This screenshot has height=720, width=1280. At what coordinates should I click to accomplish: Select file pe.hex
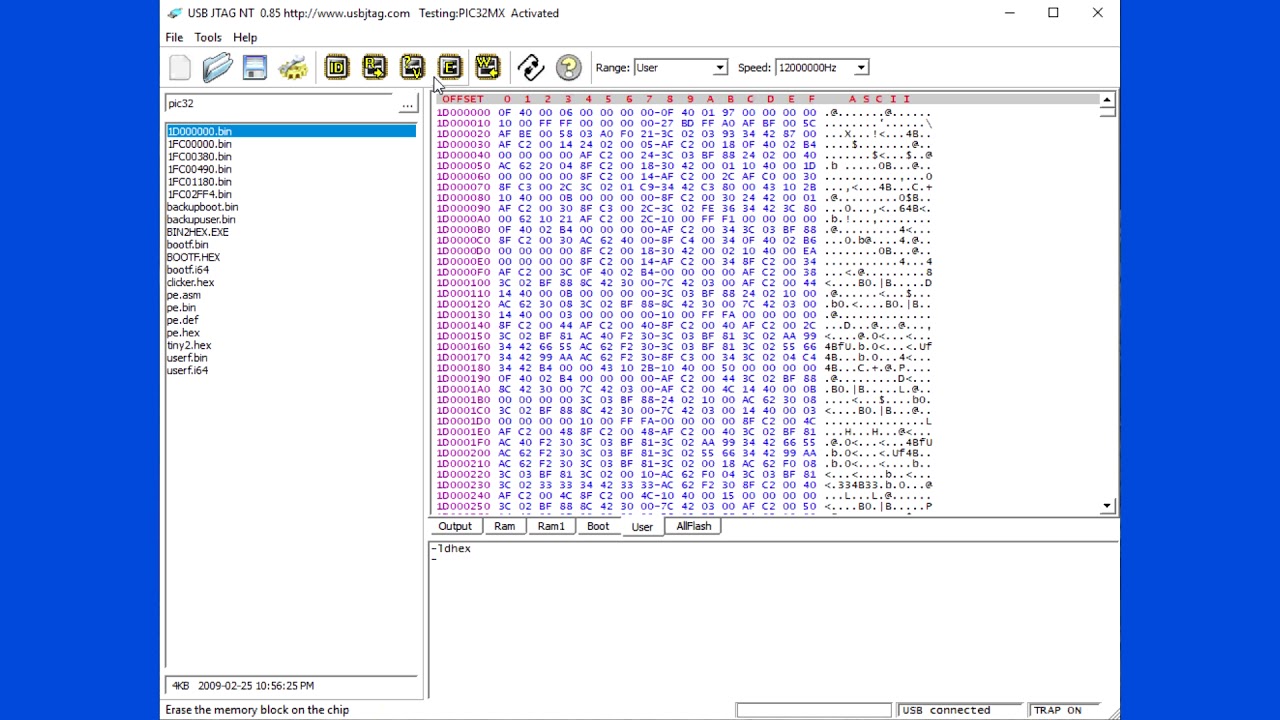point(183,333)
